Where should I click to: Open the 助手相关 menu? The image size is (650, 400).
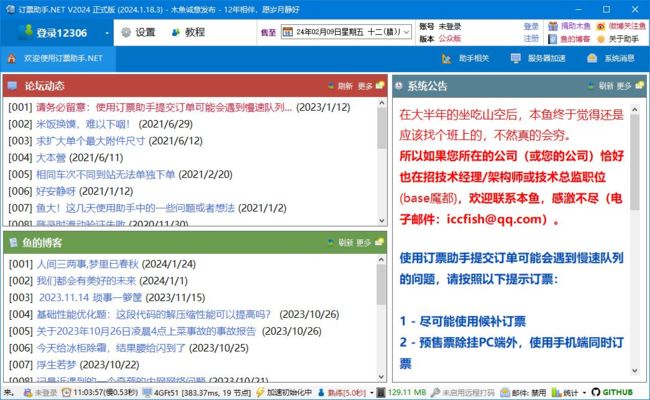click(x=465, y=58)
